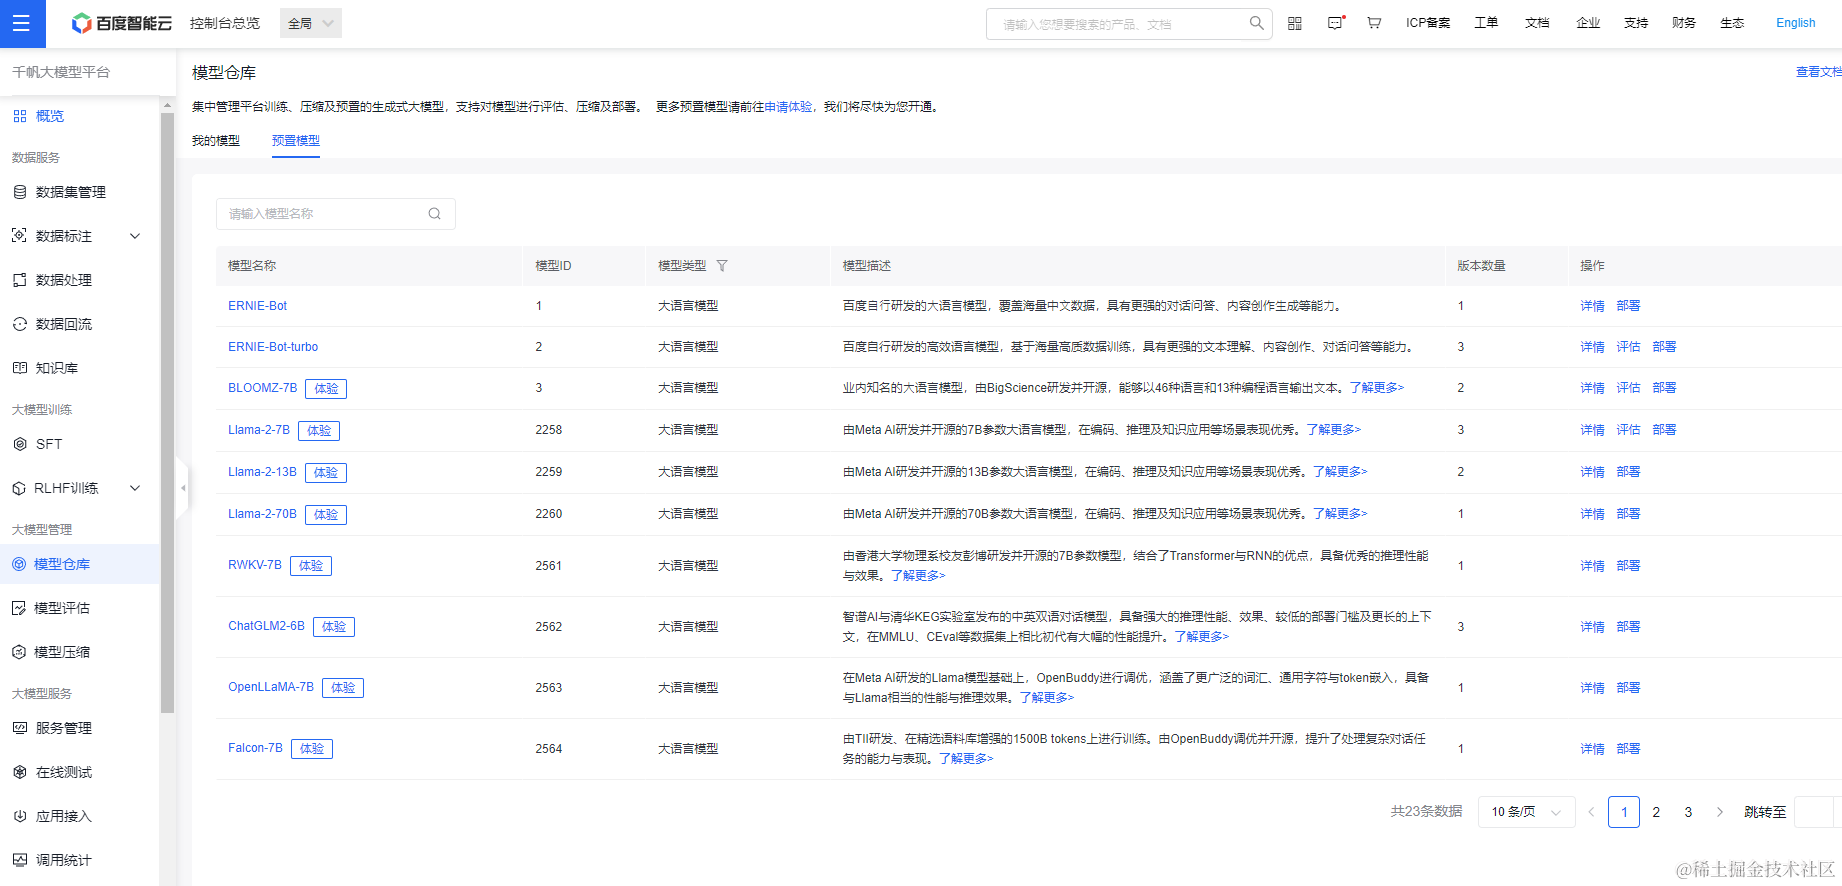Open 控制台总览 in top bar
This screenshot has width=1842, height=886.
pyautogui.click(x=225, y=23)
